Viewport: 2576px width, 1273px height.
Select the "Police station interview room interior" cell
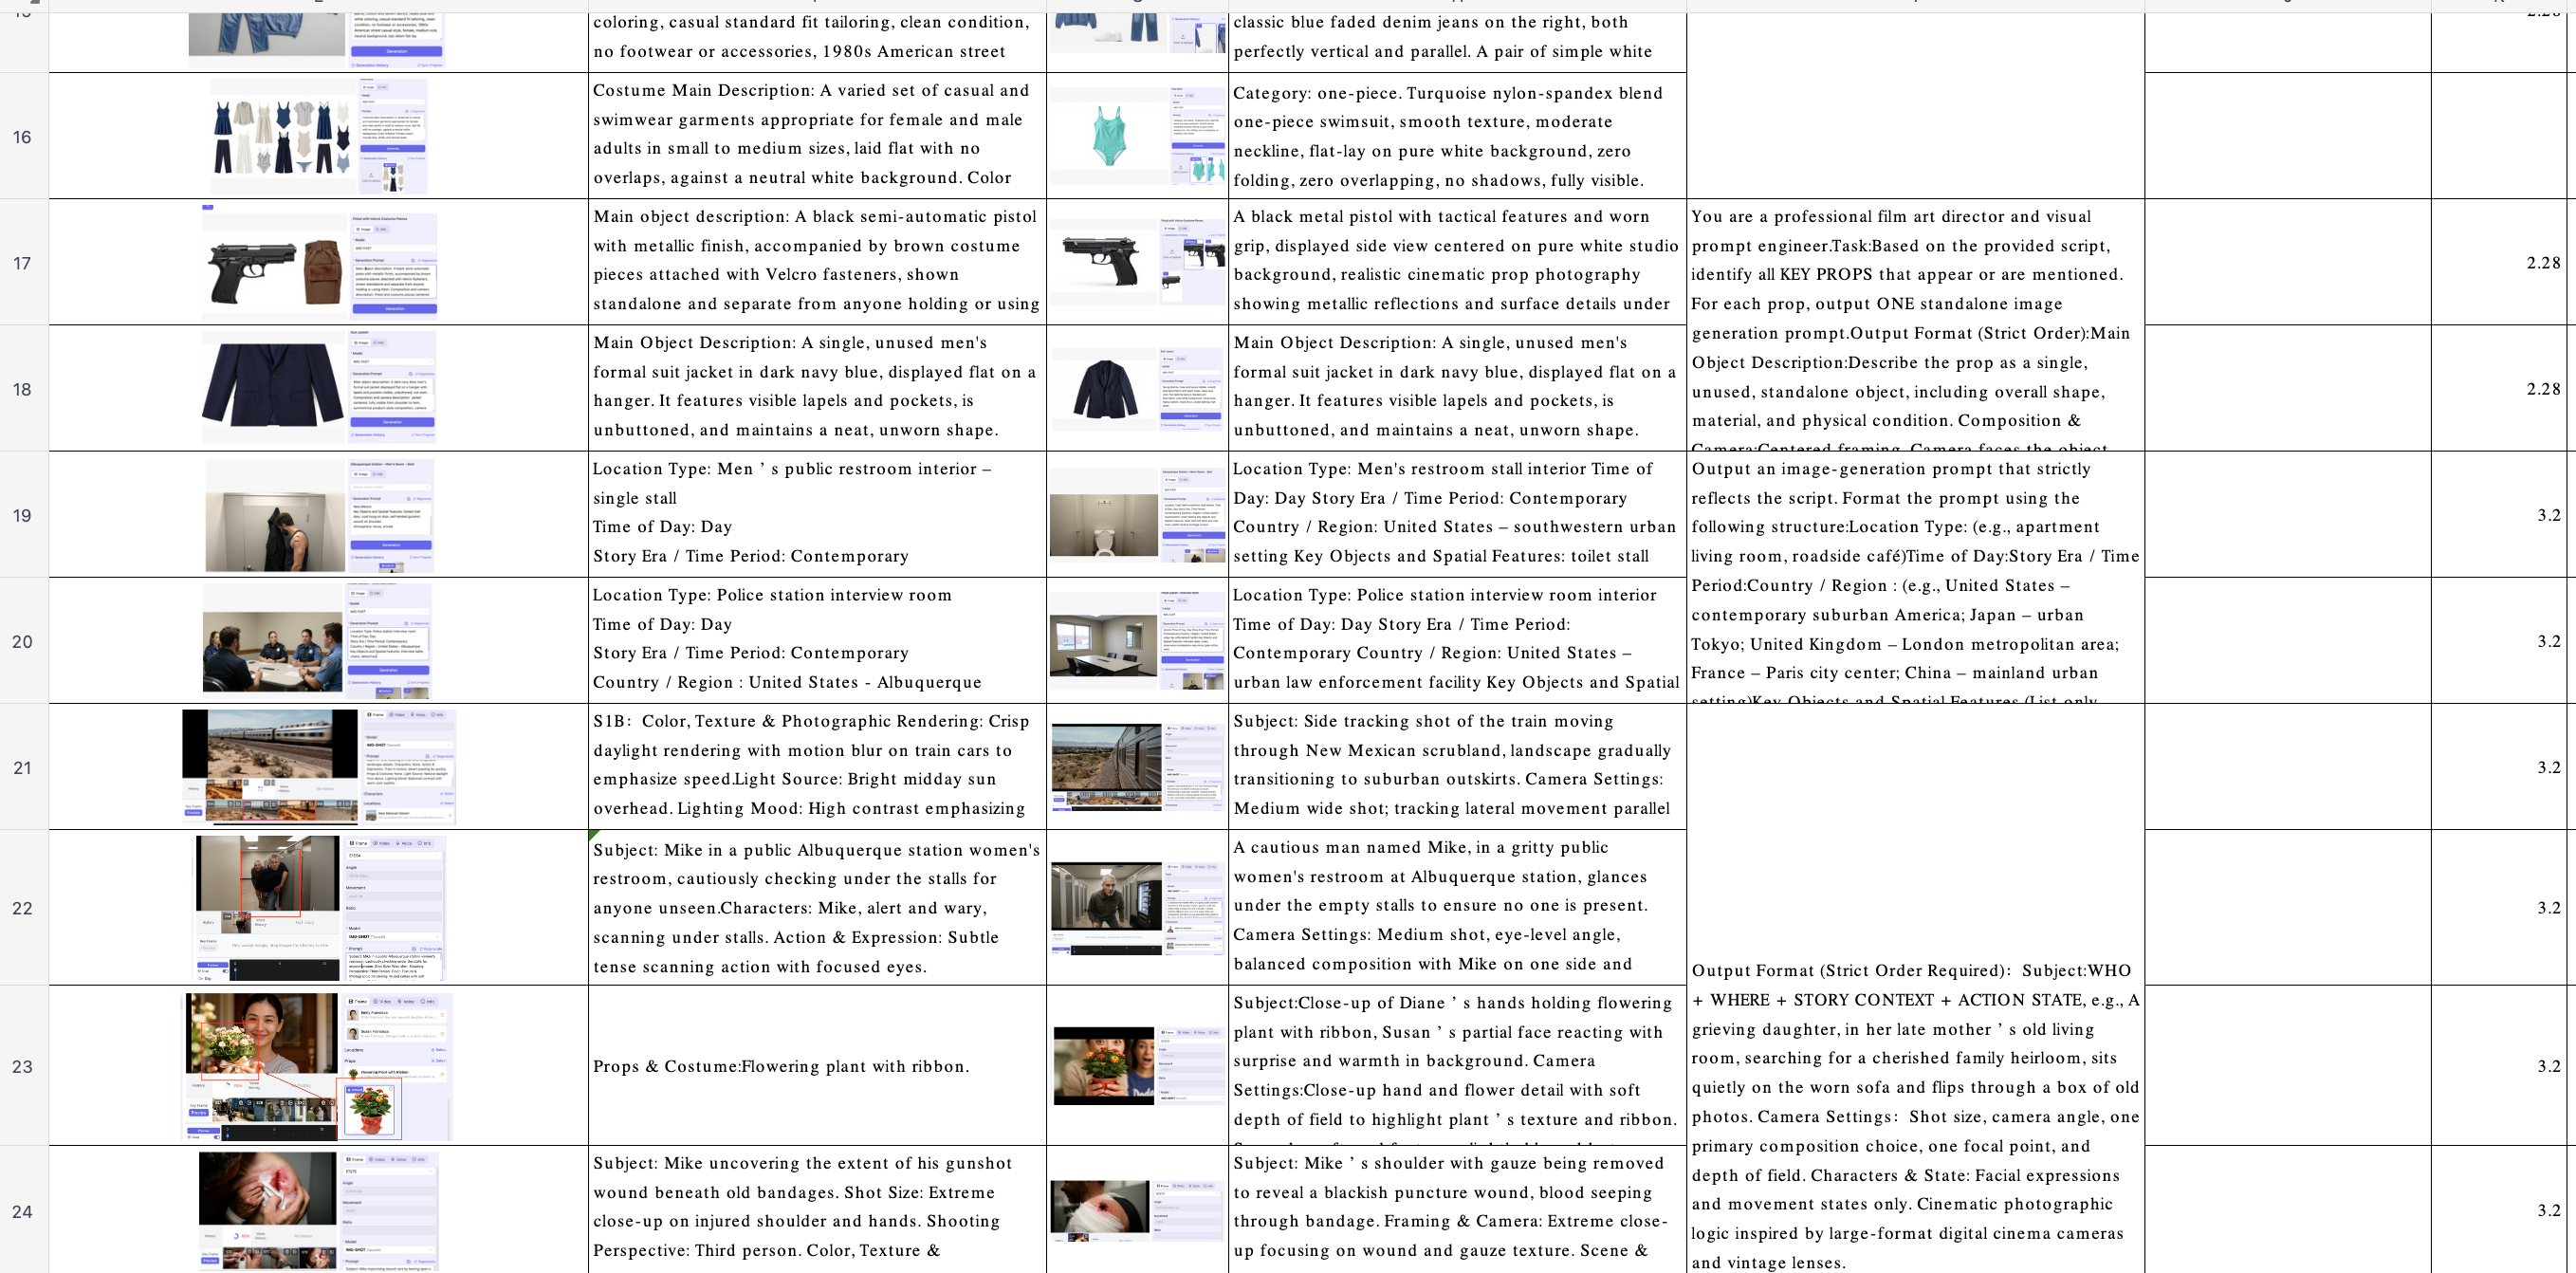[1457, 640]
